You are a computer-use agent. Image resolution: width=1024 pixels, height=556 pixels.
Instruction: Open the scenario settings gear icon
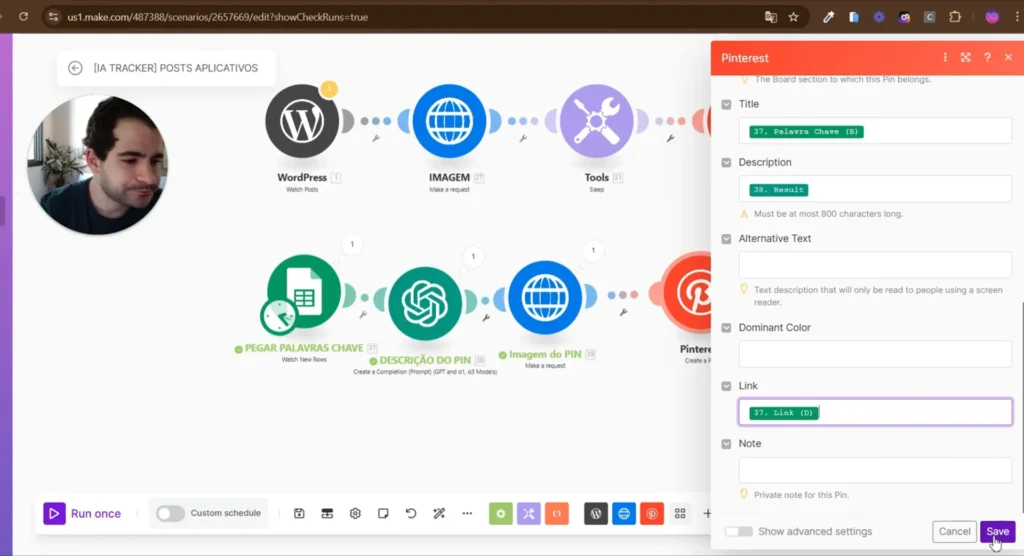[355, 514]
